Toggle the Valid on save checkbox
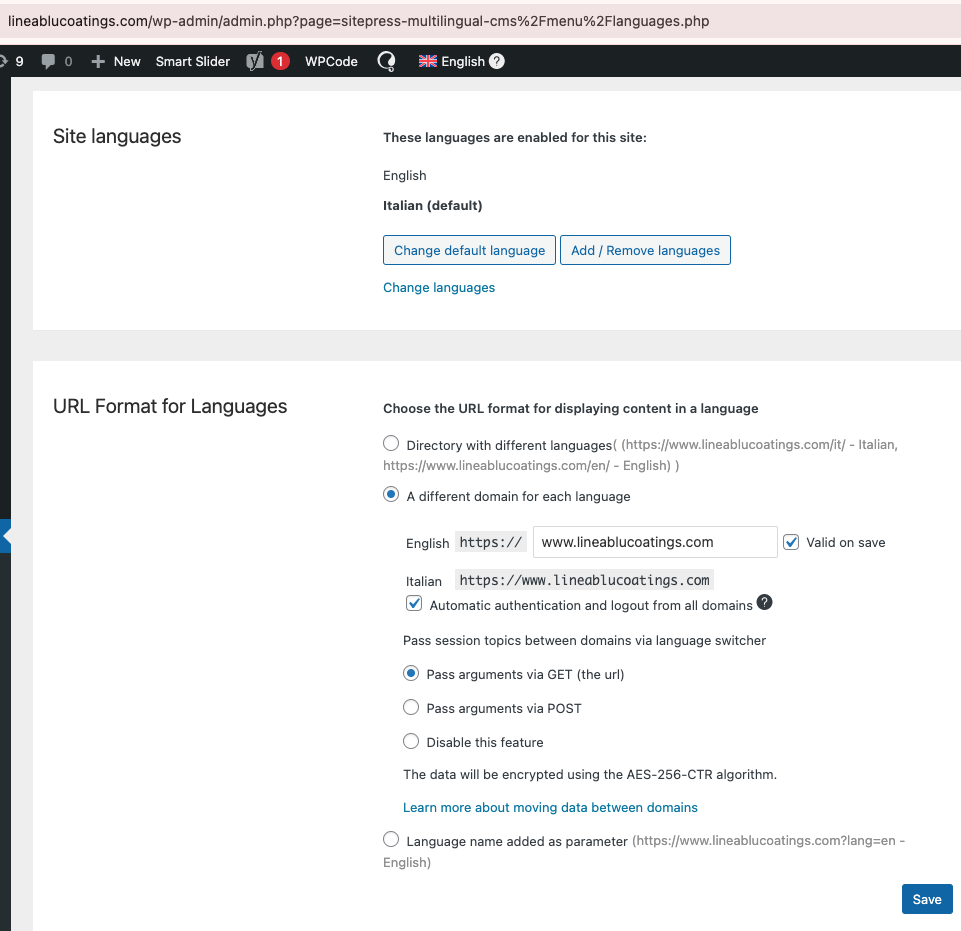Screen dimensions: 961x931 click(791, 542)
